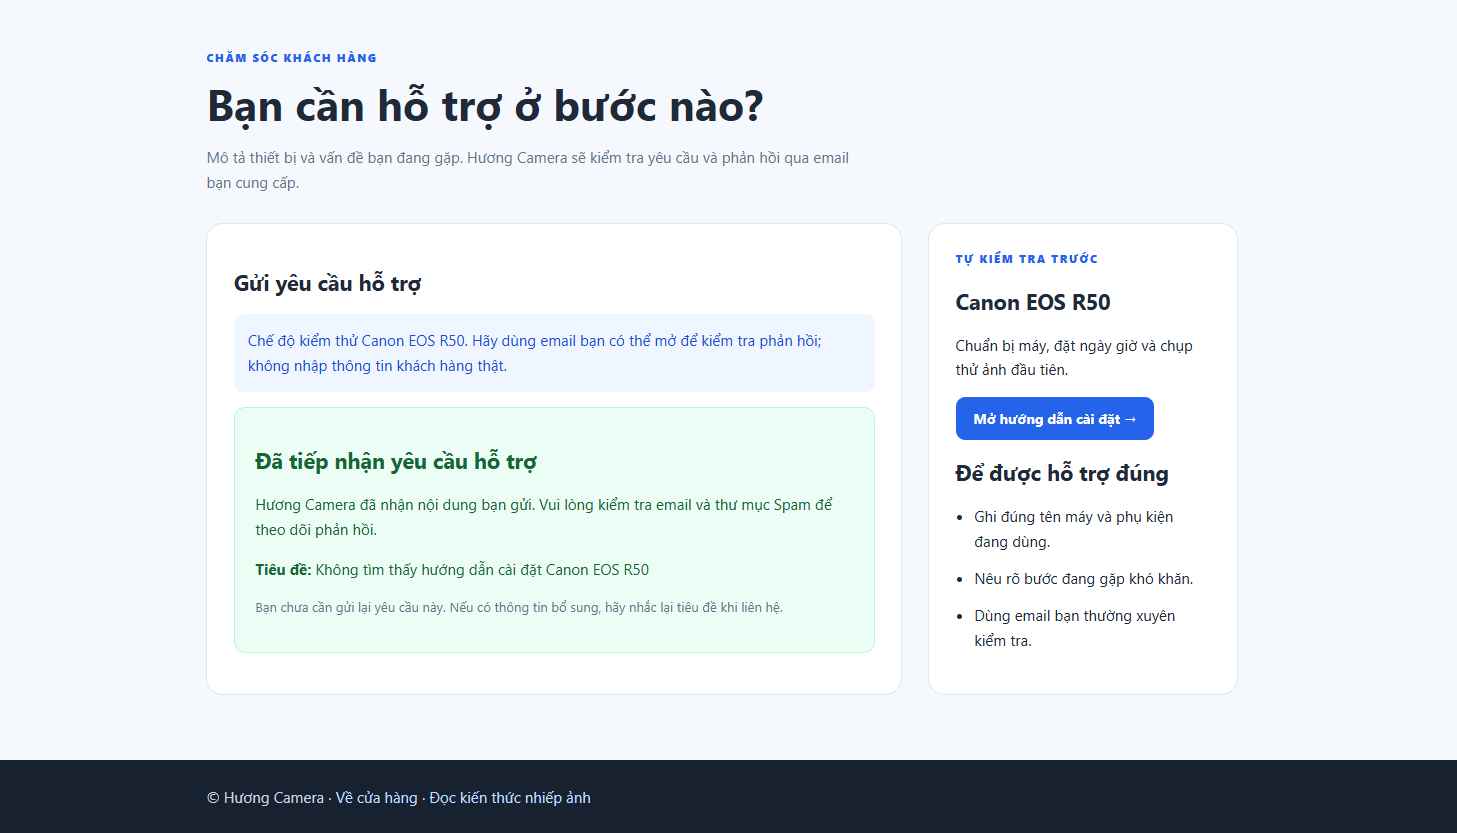Select the heading 'Bạn cần hỗ trợ ở bước nào?'
The width and height of the screenshot is (1457, 833).
click(485, 106)
